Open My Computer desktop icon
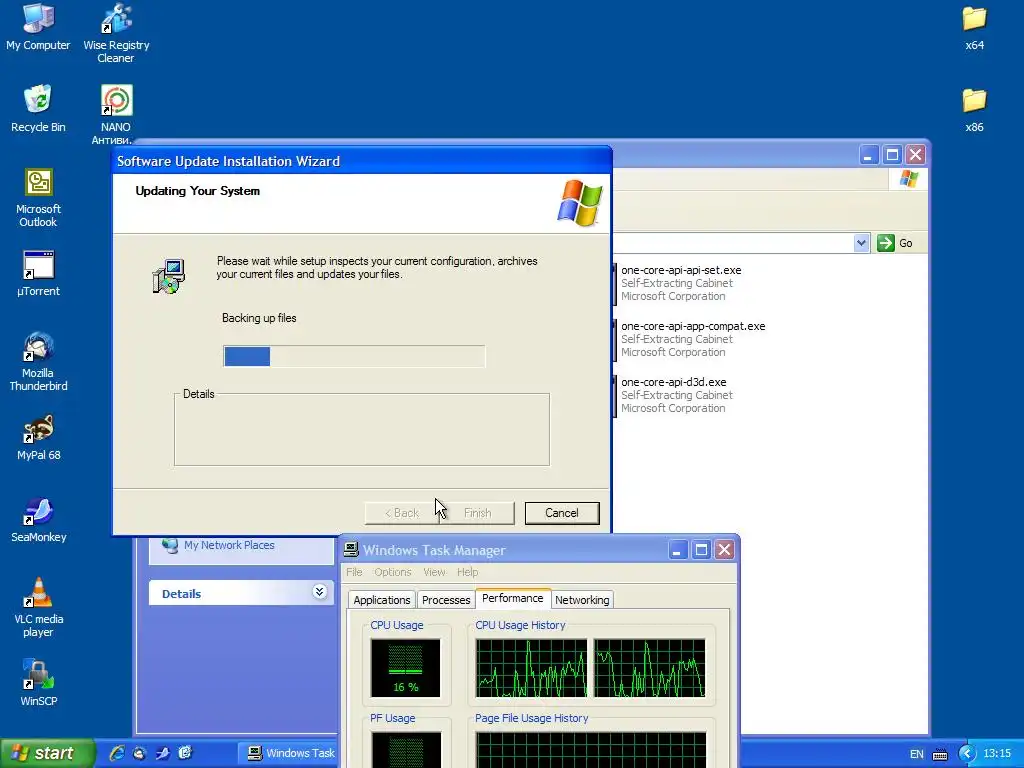This screenshot has width=1024, height=768. (x=38, y=27)
